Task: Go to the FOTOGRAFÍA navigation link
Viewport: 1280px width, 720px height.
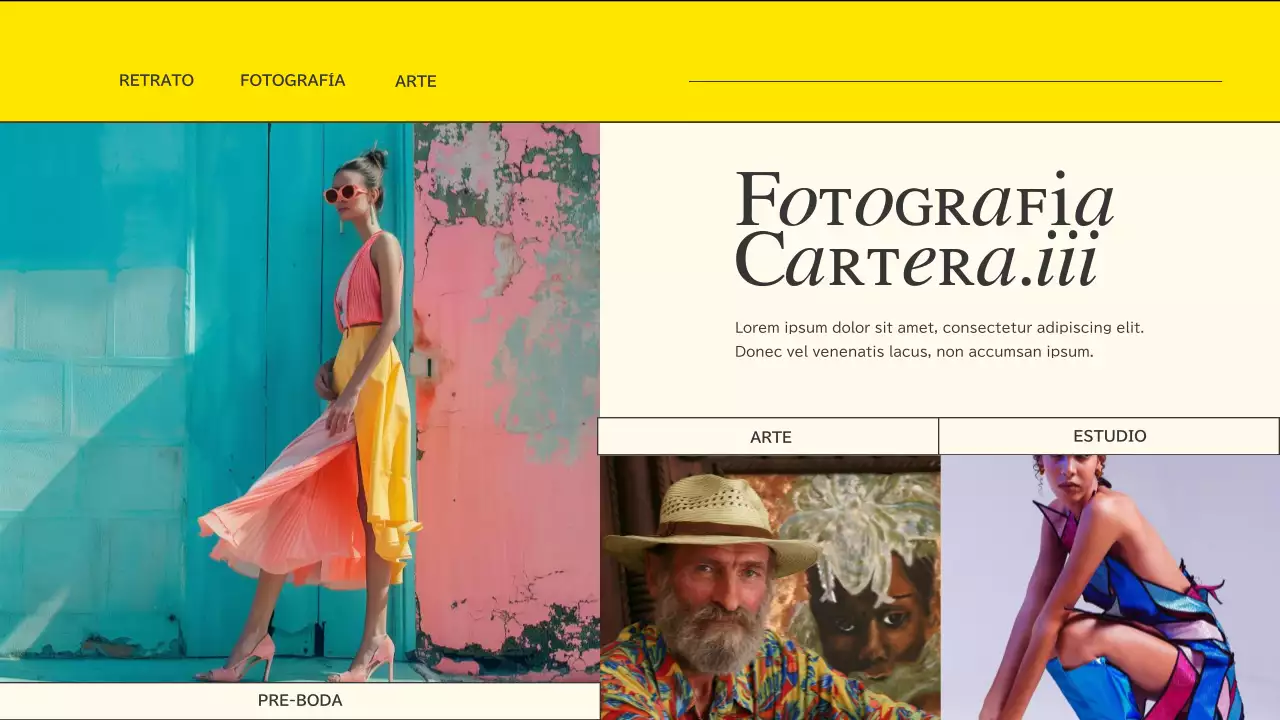Action: [x=292, y=81]
